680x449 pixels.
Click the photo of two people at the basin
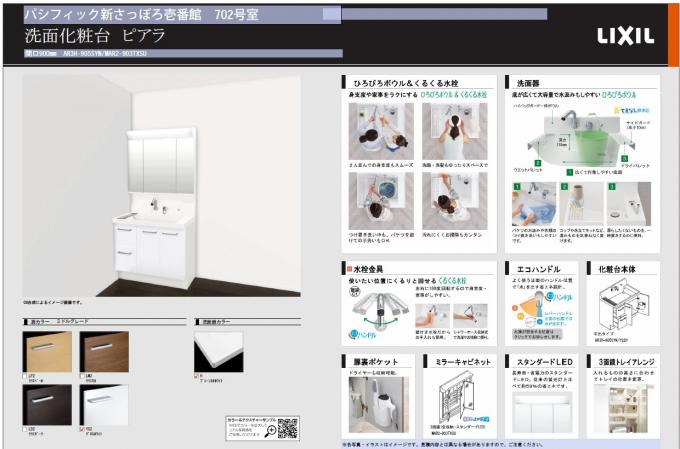pyautogui.click(x=381, y=131)
